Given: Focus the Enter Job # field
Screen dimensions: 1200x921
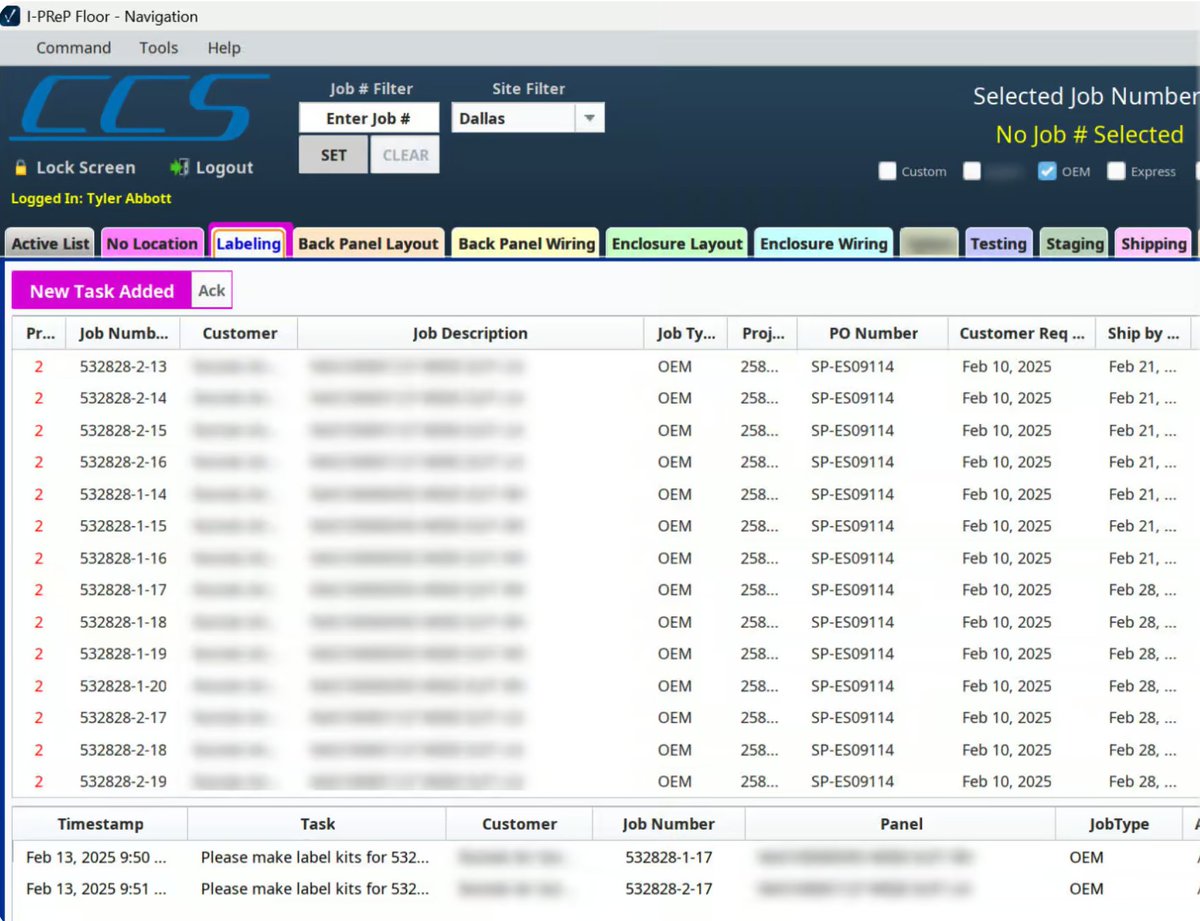Looking at the screenshot, I should [x=368, y=118].
